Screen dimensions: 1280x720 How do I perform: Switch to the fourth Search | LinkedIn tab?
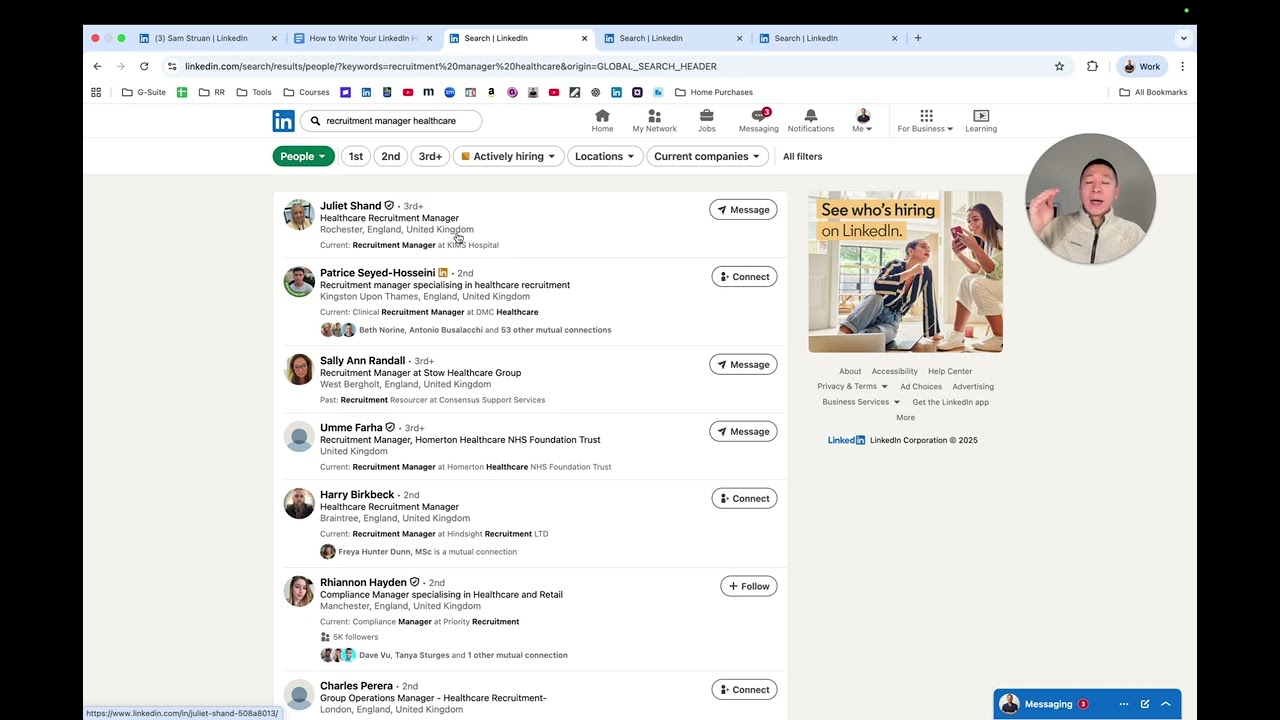point(673,38)
